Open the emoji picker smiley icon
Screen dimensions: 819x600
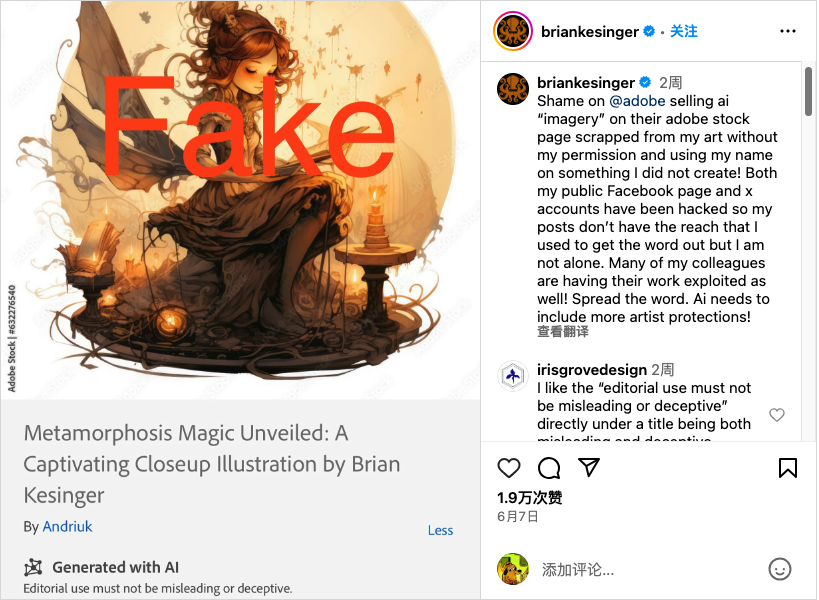[780, 569]
